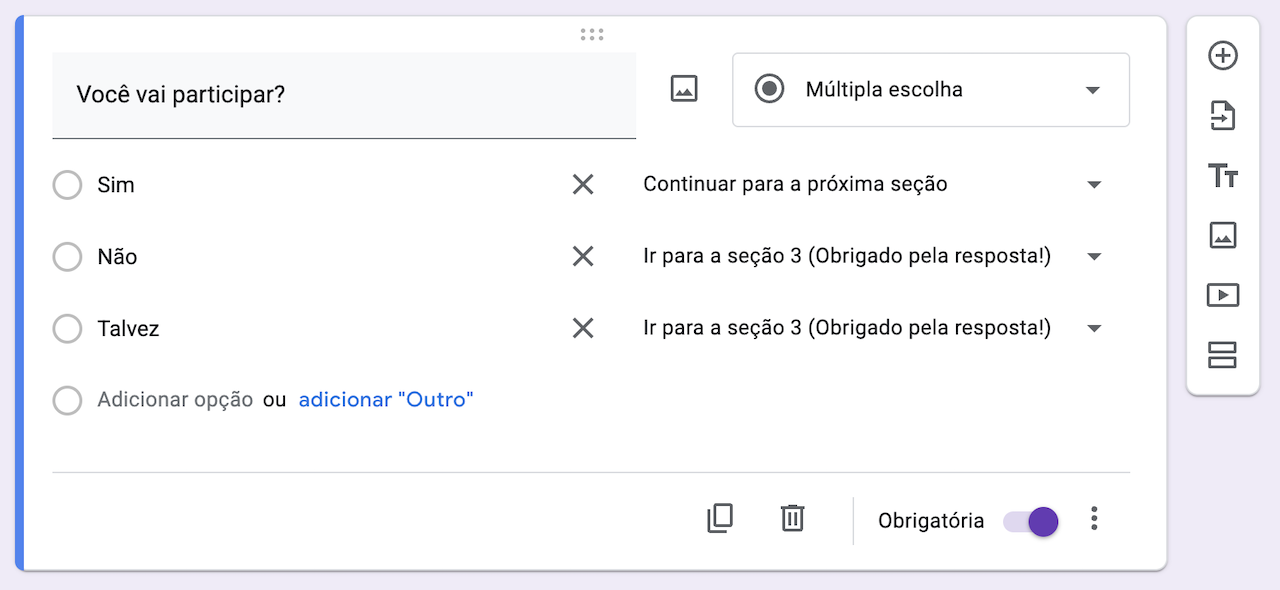Image resolution: width=1280 pixels, height=590 pixels.
Task: Add a video from the side toolbar
Action: point(1223,295)
